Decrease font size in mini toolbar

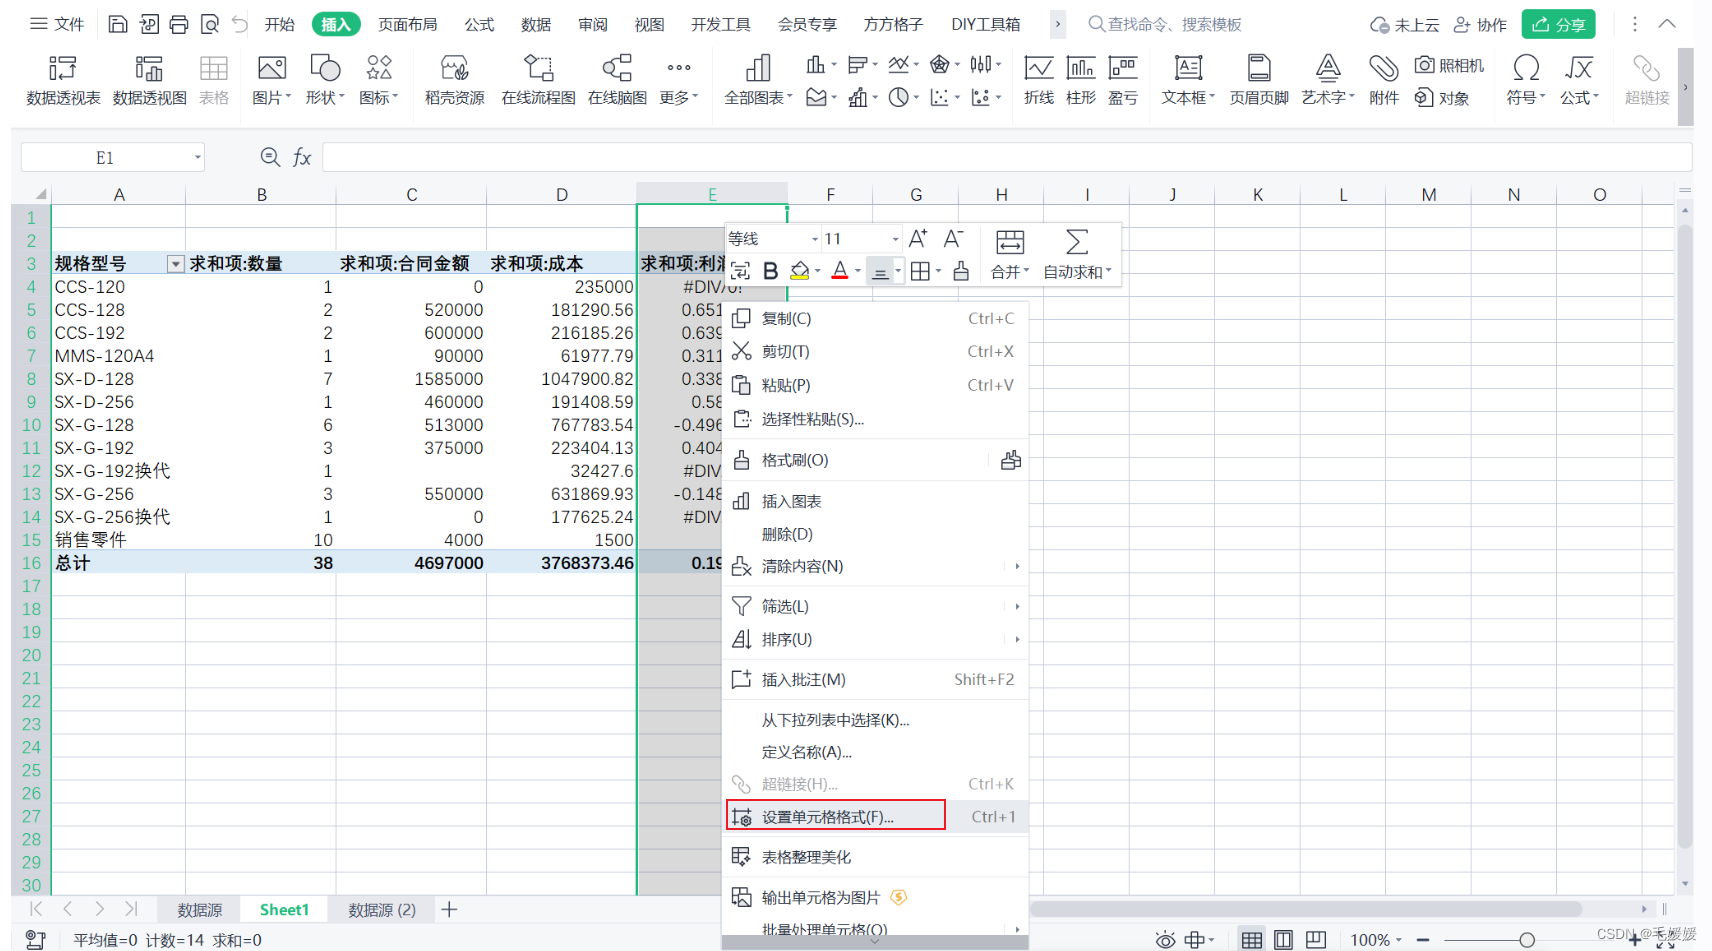(953, 238)
